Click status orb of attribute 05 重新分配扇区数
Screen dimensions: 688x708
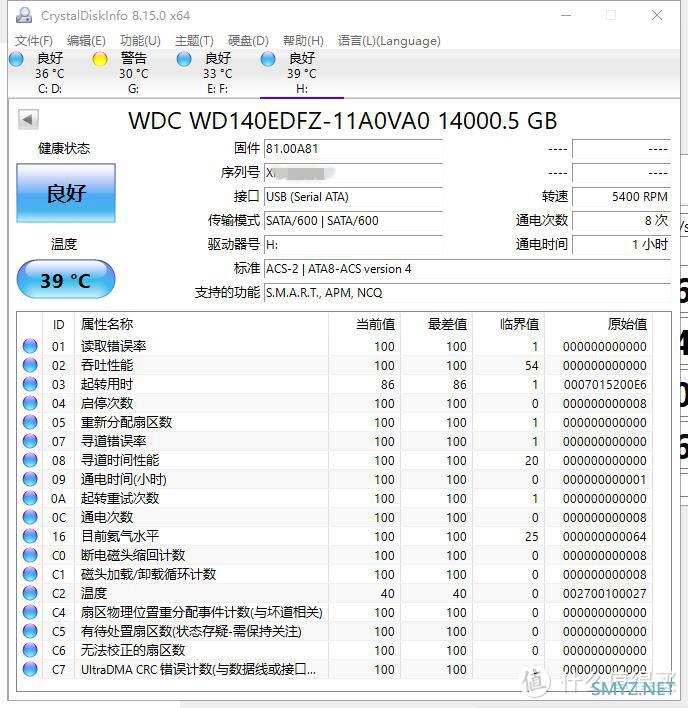(x=30, y=422)
